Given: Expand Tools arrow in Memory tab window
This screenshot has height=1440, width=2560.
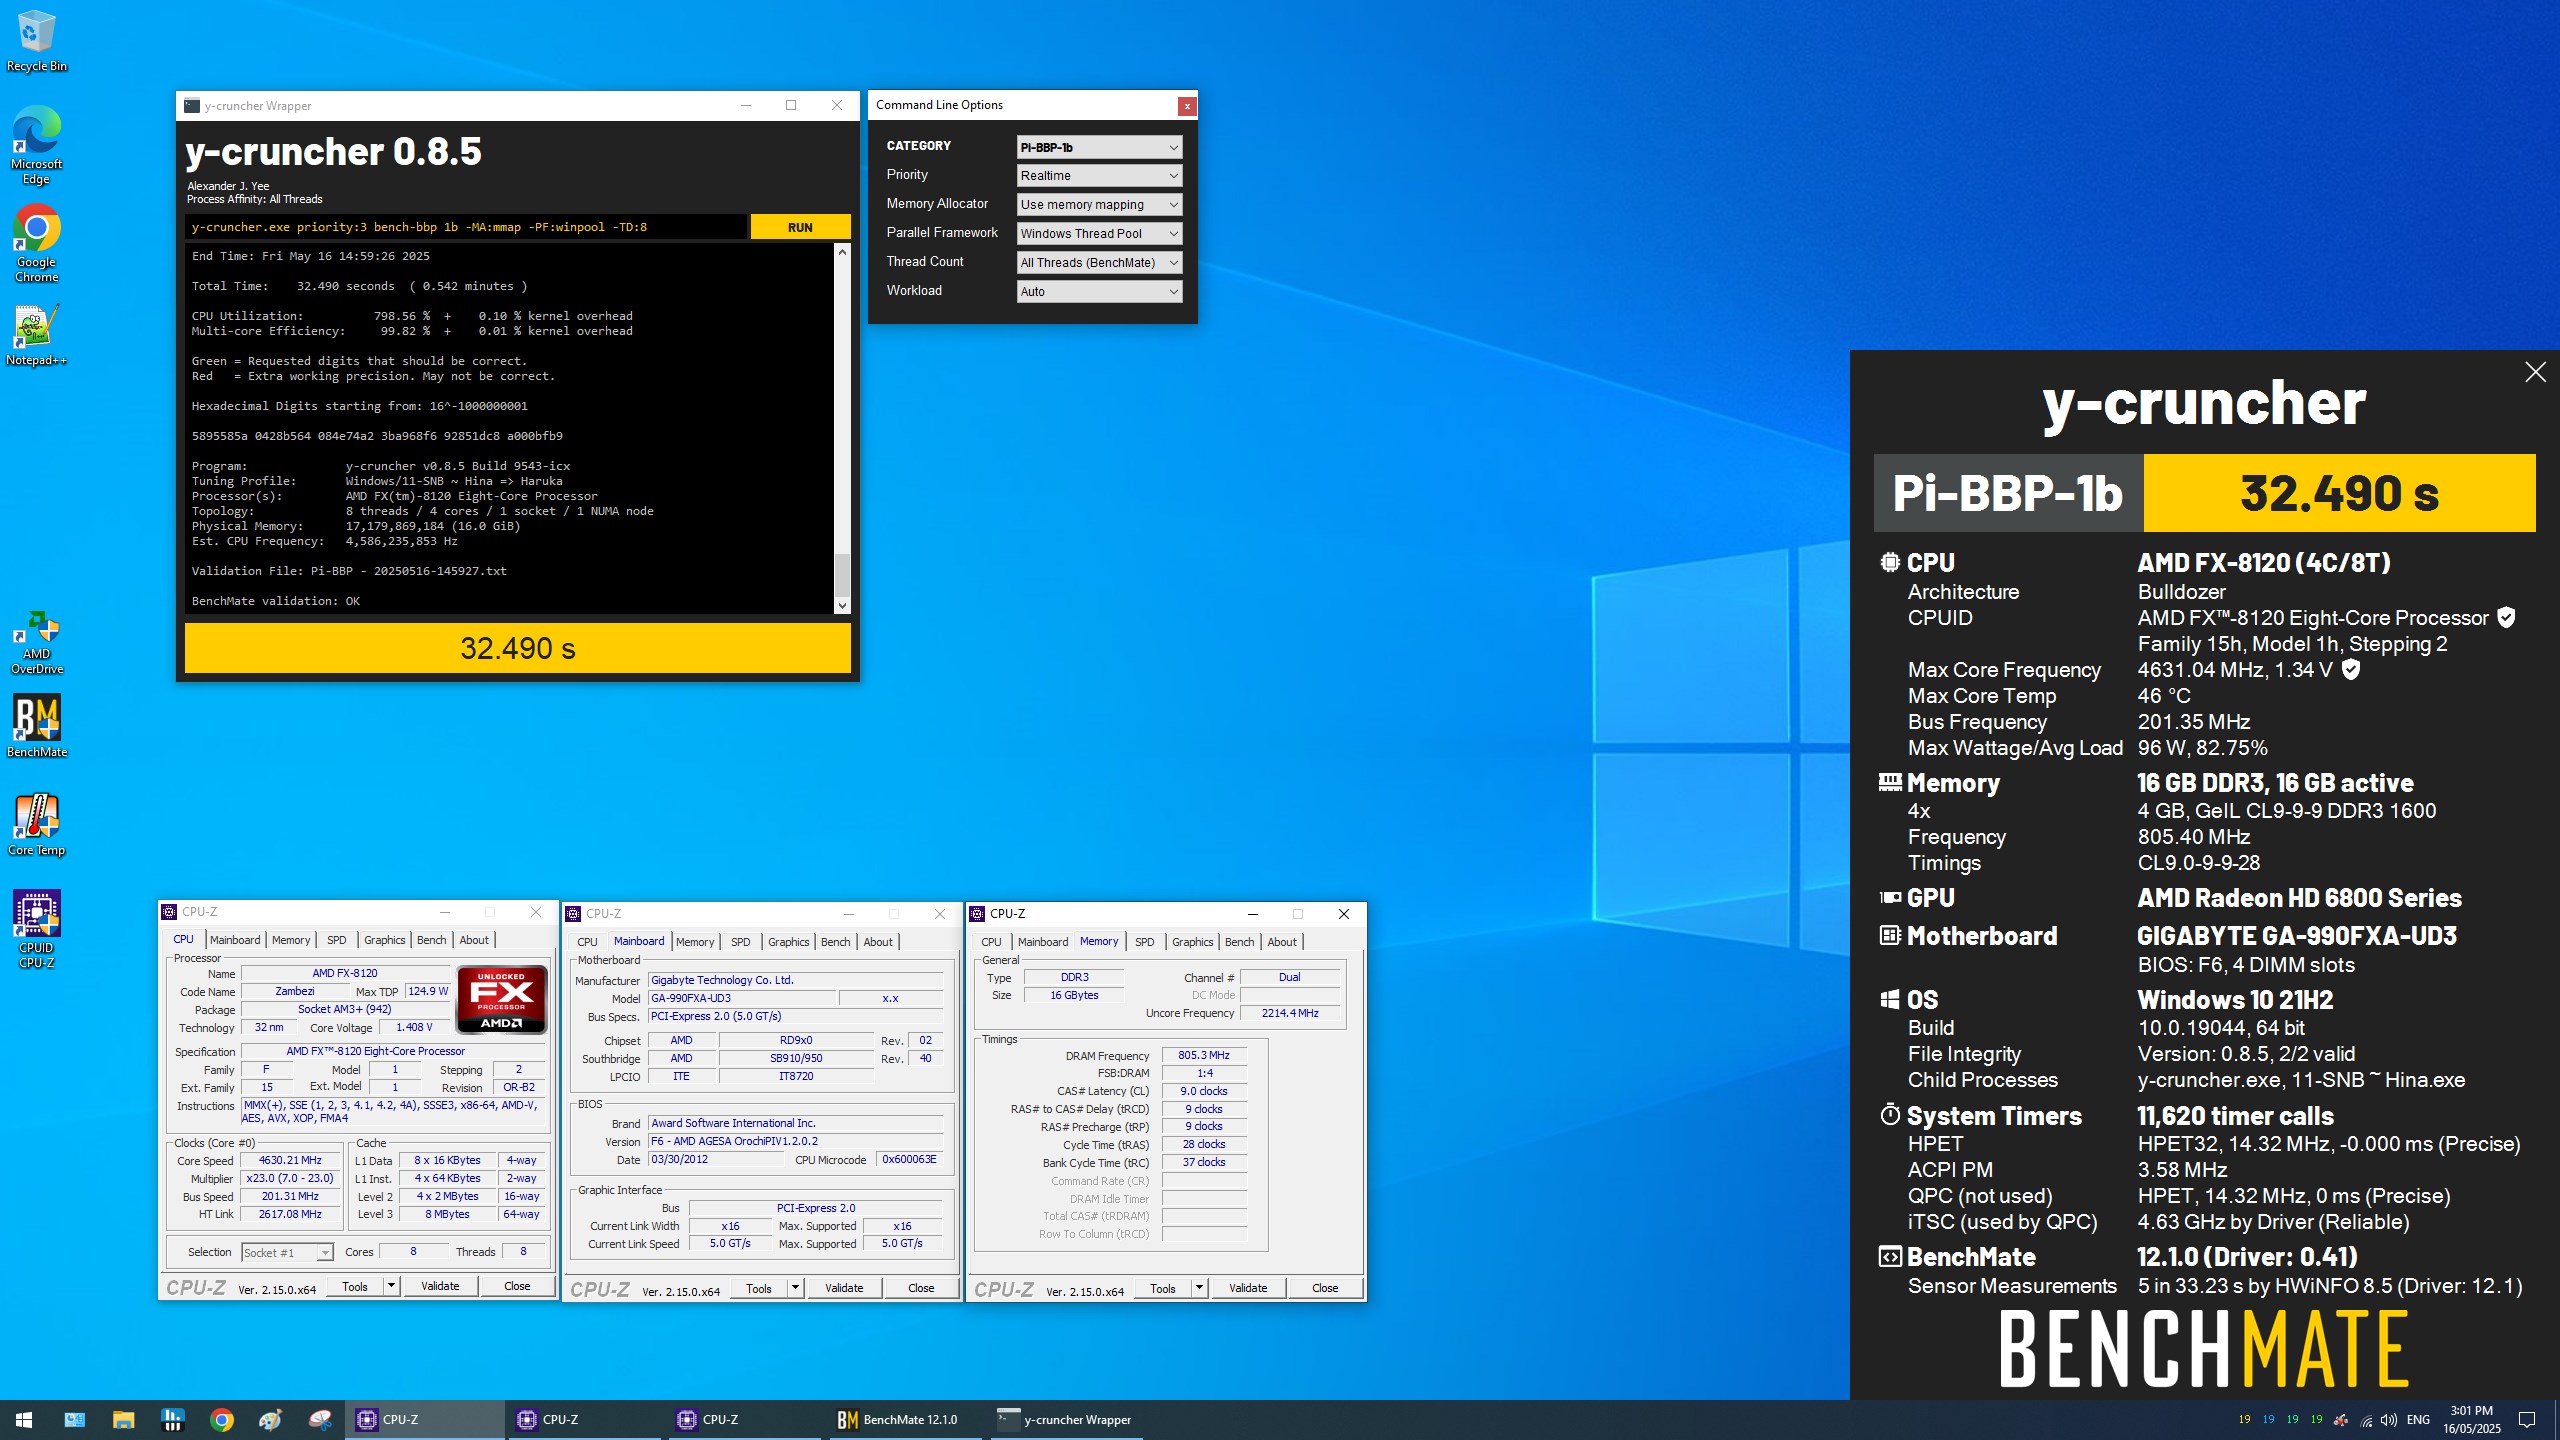Looking at the screenshot, I should [x=1199, y=1288].
